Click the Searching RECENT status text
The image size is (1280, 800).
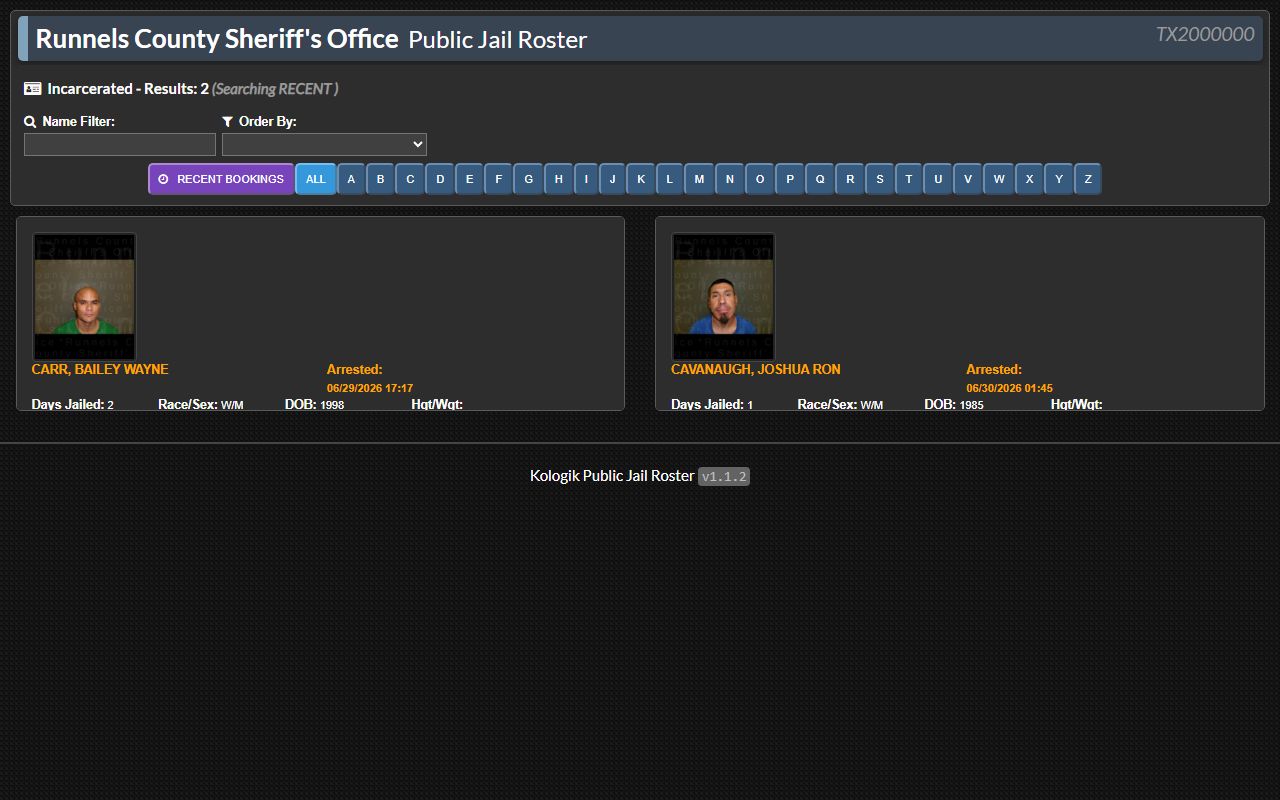tap(275, 89)
